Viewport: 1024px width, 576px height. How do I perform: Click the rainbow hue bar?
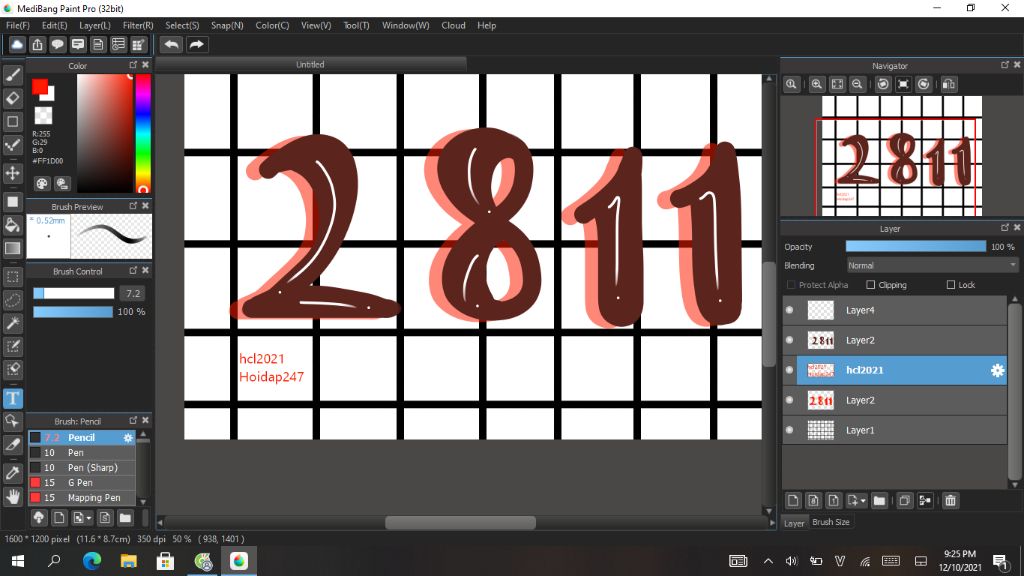(x=143, y=133)
